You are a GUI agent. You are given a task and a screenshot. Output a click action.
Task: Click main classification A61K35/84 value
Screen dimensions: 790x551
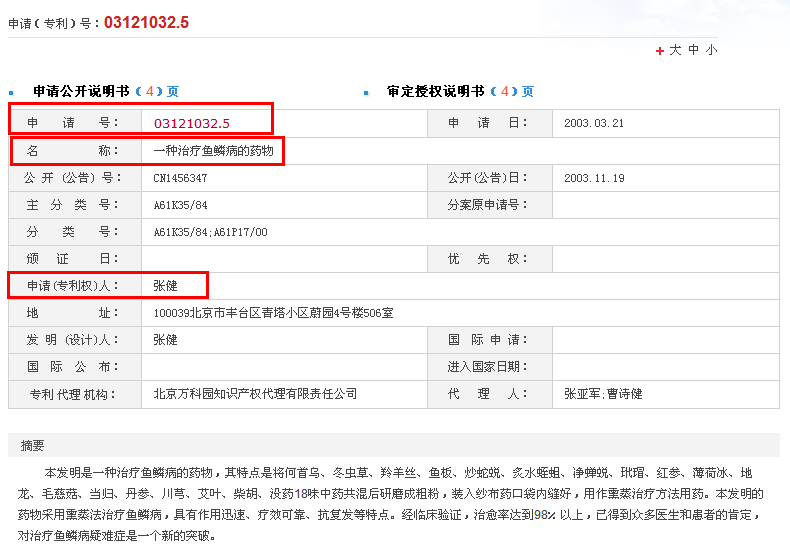tap(180, 205)
